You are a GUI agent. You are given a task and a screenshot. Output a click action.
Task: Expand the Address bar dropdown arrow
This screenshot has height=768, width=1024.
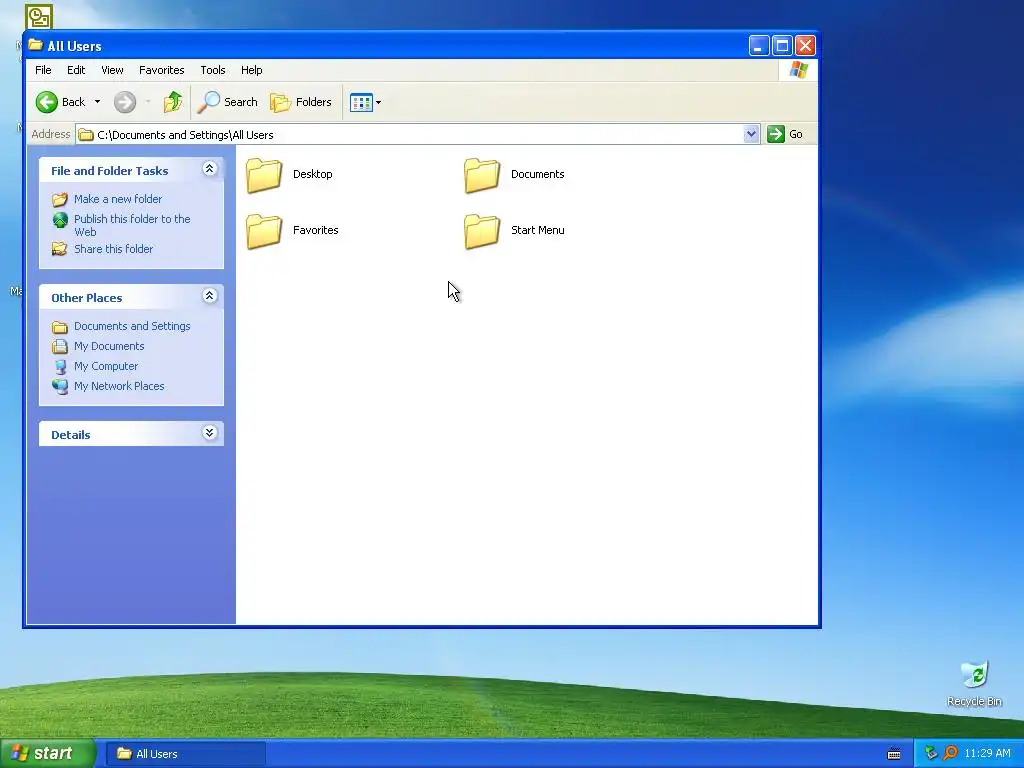coord(751,135)
